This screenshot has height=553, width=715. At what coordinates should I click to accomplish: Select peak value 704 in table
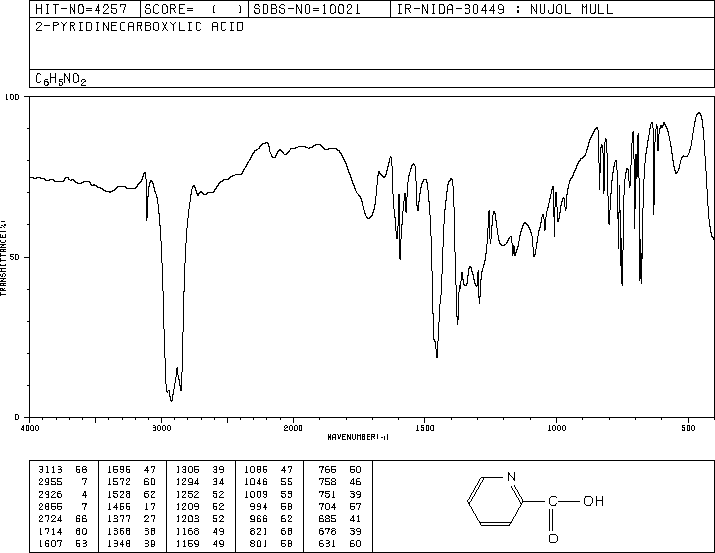click(327, 506)
